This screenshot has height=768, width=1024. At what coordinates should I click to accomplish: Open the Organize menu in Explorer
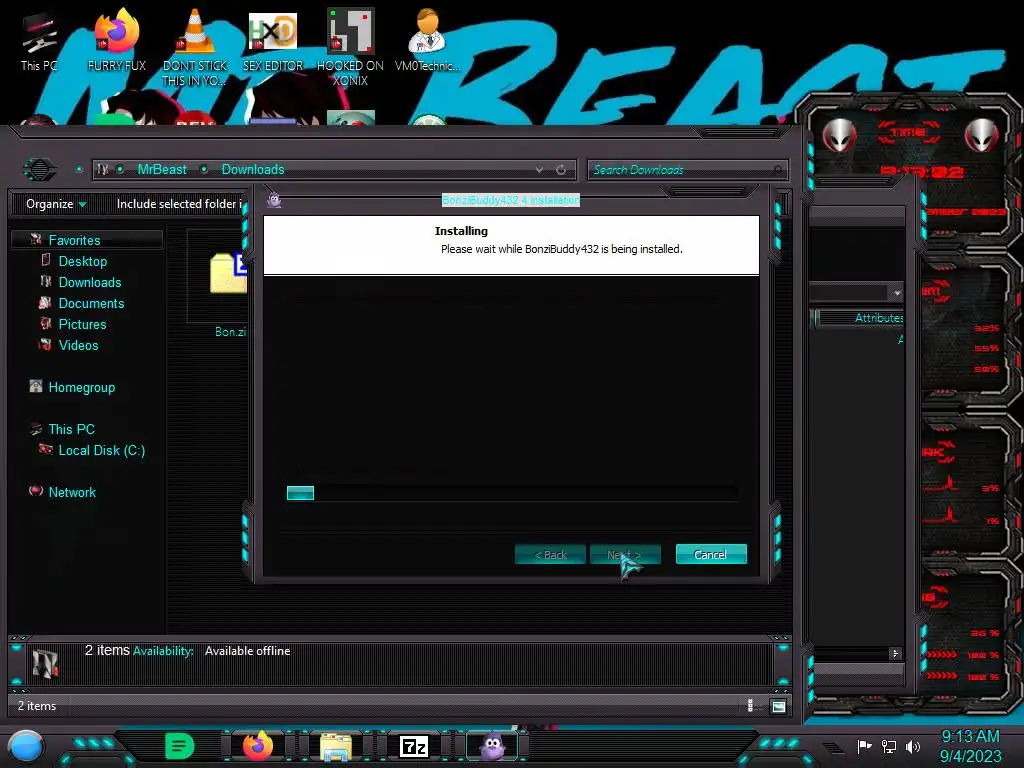(56, 204)
